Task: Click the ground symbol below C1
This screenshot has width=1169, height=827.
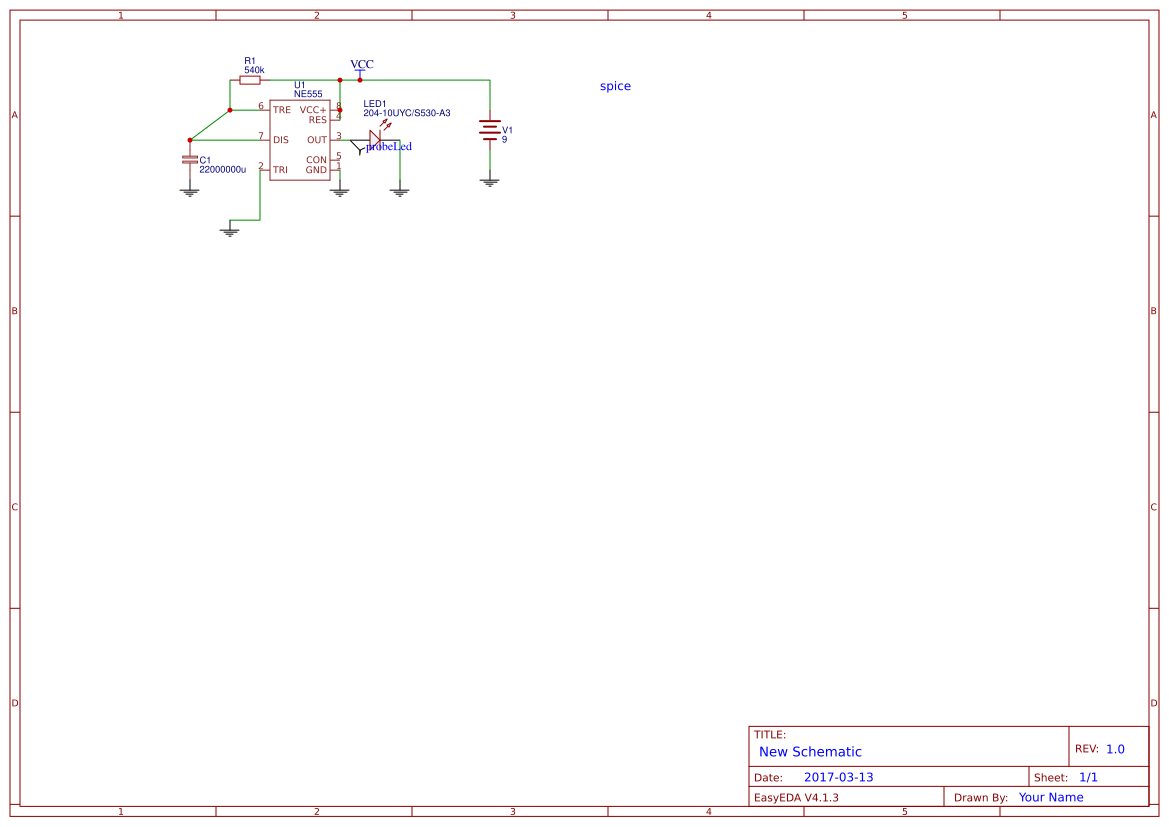Action: point(190,189)
